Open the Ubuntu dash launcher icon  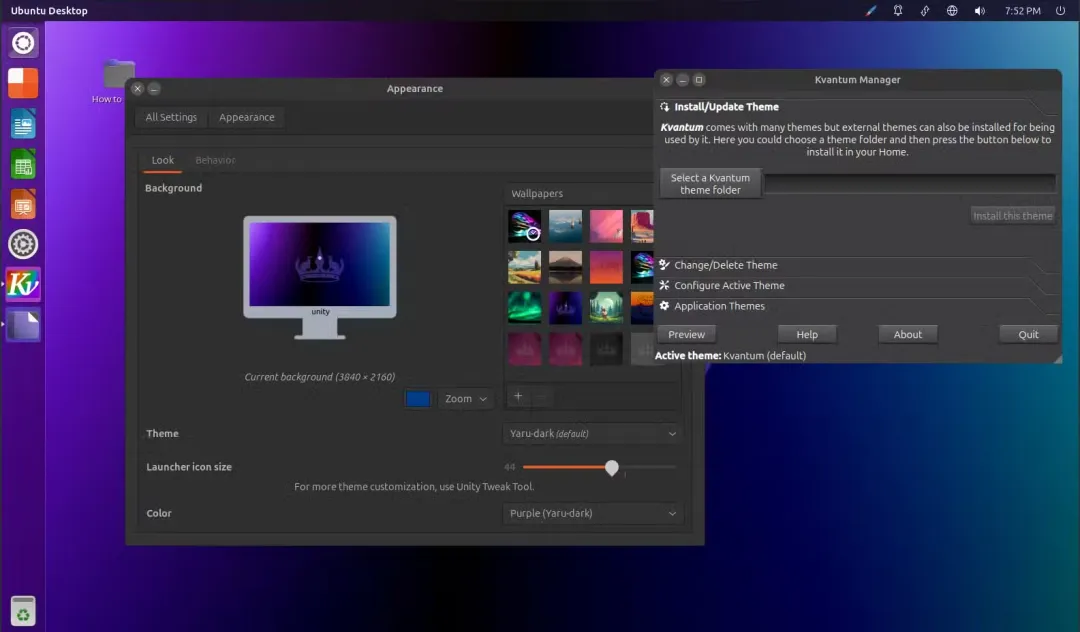tap(23, 43)
